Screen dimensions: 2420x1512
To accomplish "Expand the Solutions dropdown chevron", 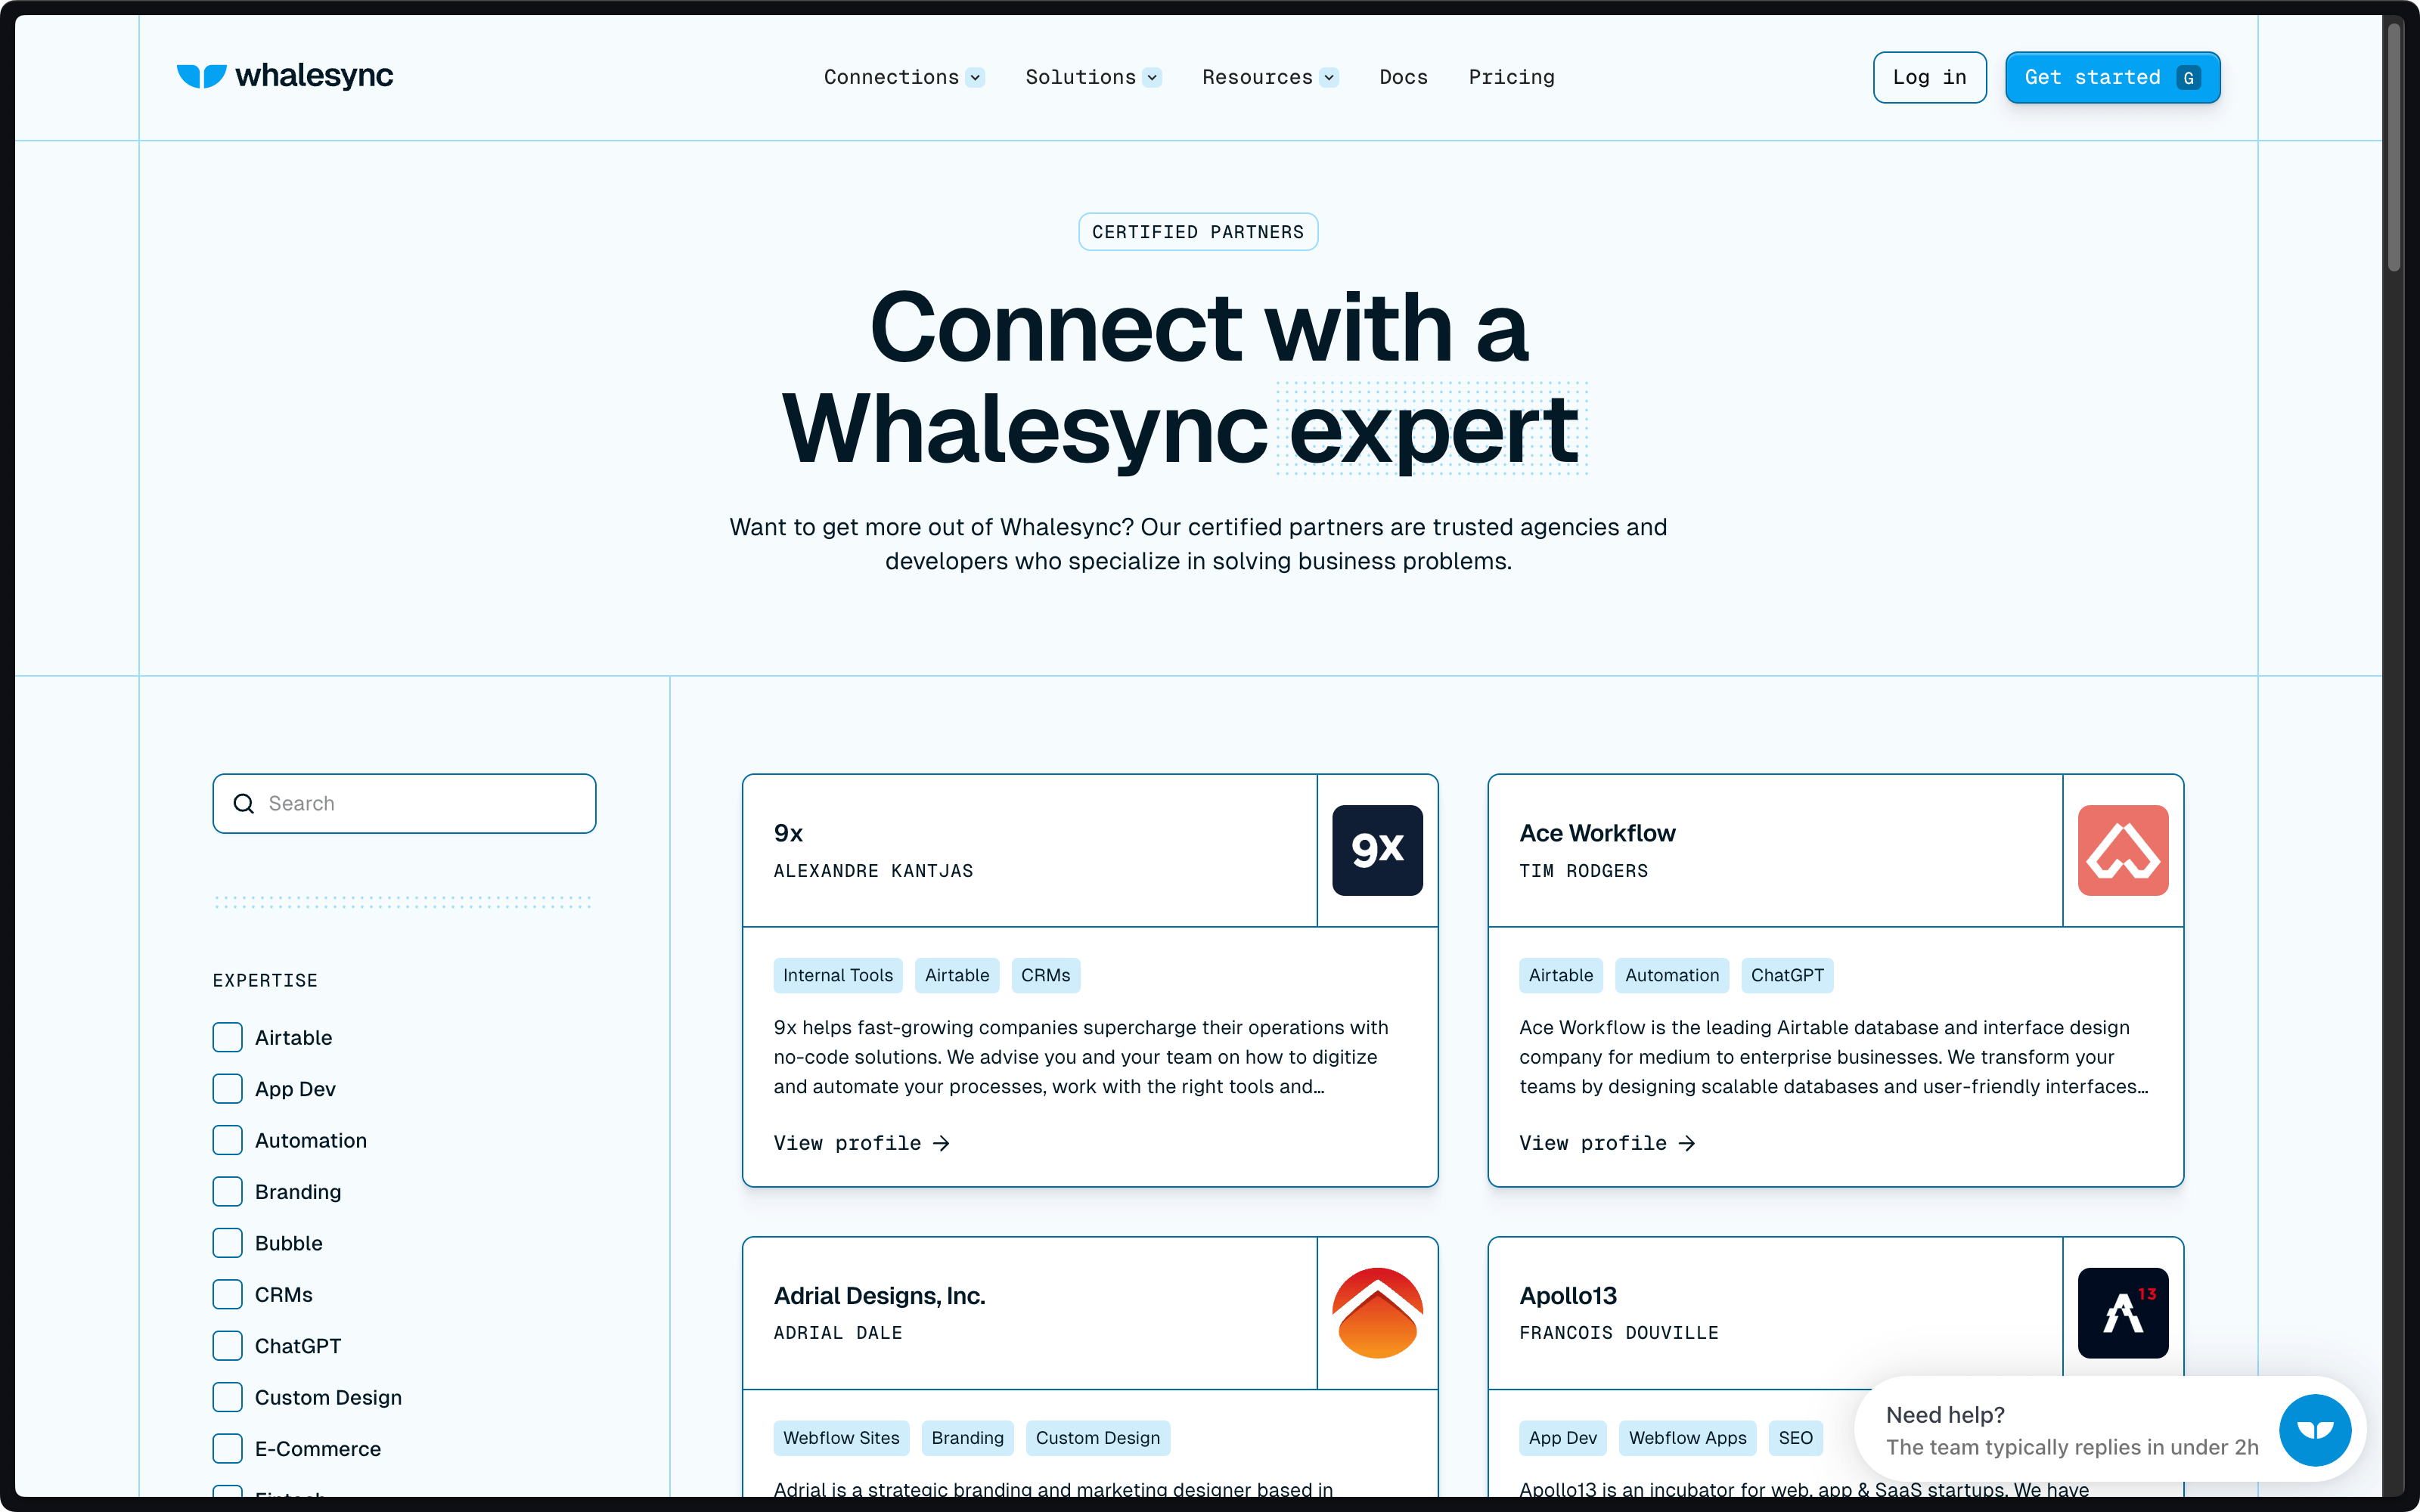I will point(1152,78).
